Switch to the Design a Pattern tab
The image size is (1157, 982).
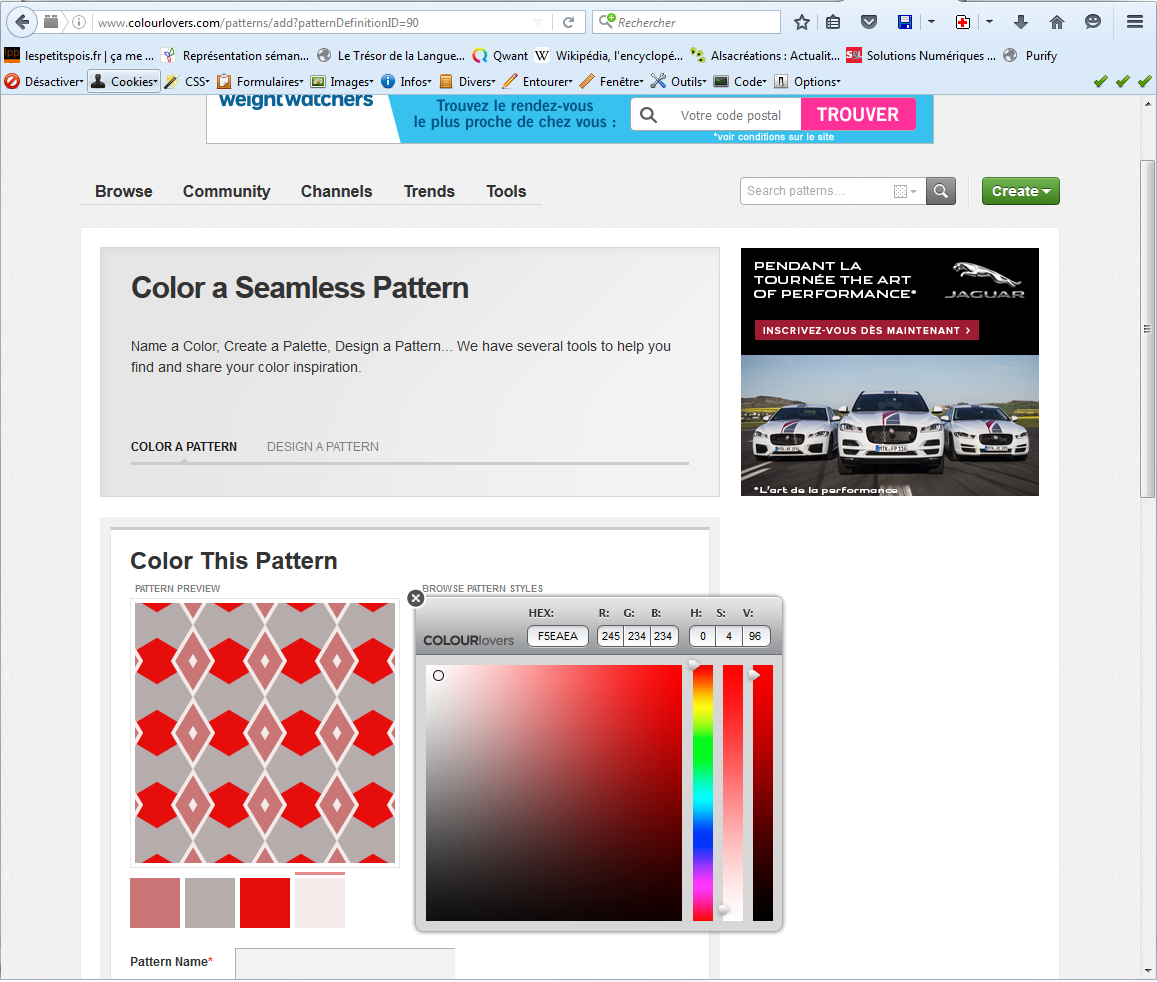pos(322,447)
